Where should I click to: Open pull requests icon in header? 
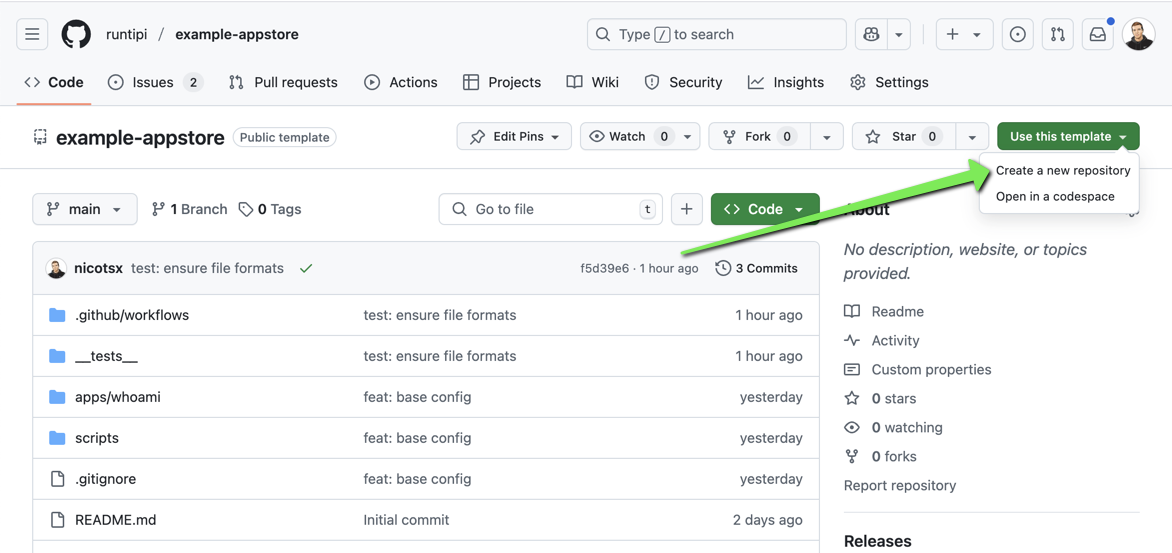pyautogui.click(x=1057, y=34)
